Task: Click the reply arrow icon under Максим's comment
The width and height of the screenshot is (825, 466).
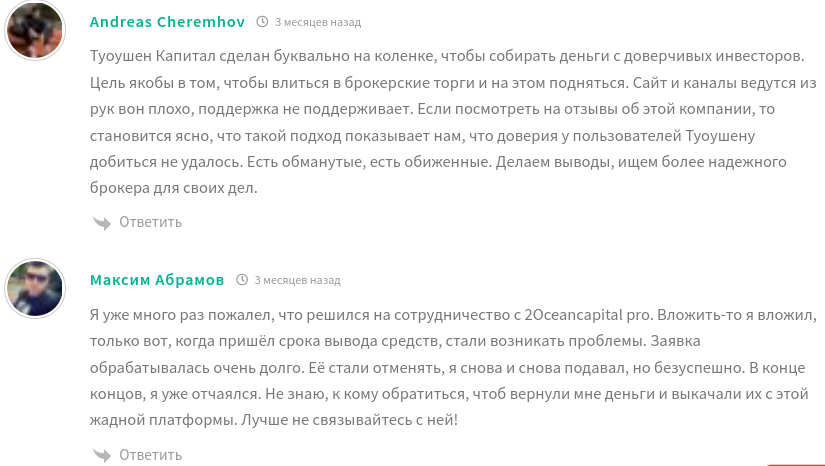Action: (x=101, y=455)
